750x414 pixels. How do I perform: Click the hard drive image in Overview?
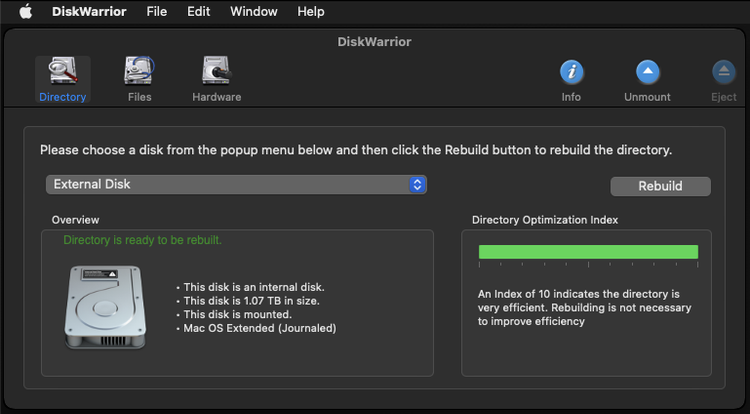(x=105, y=307)
